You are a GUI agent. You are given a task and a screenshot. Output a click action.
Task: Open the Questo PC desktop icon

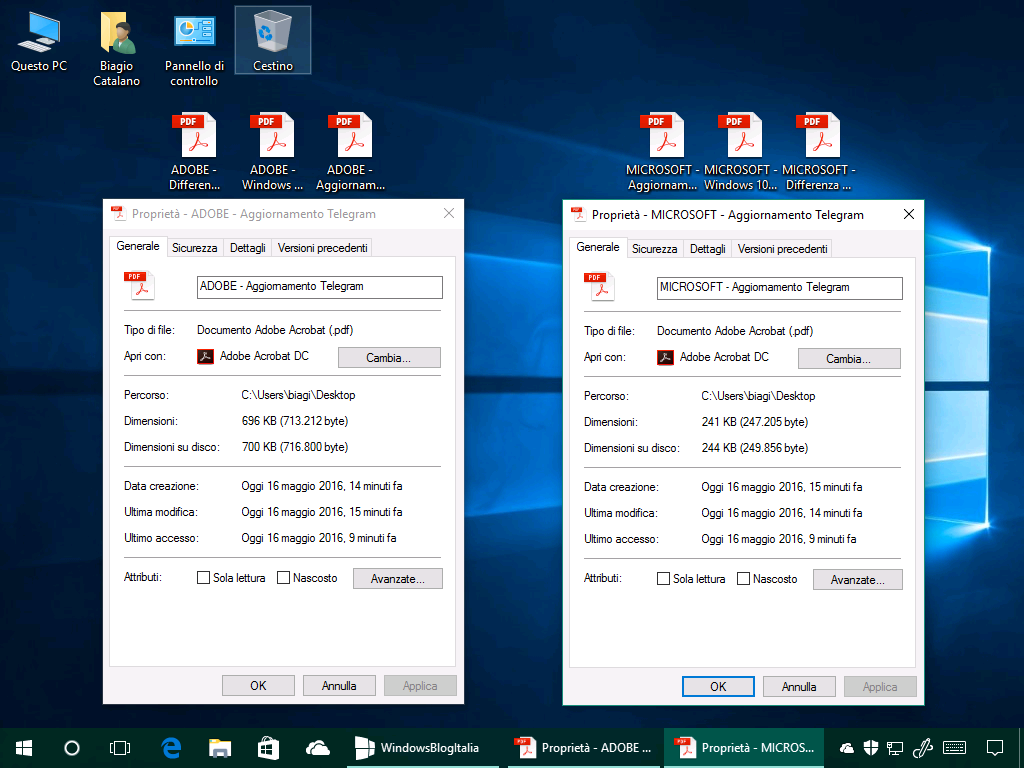coord(39,40)
